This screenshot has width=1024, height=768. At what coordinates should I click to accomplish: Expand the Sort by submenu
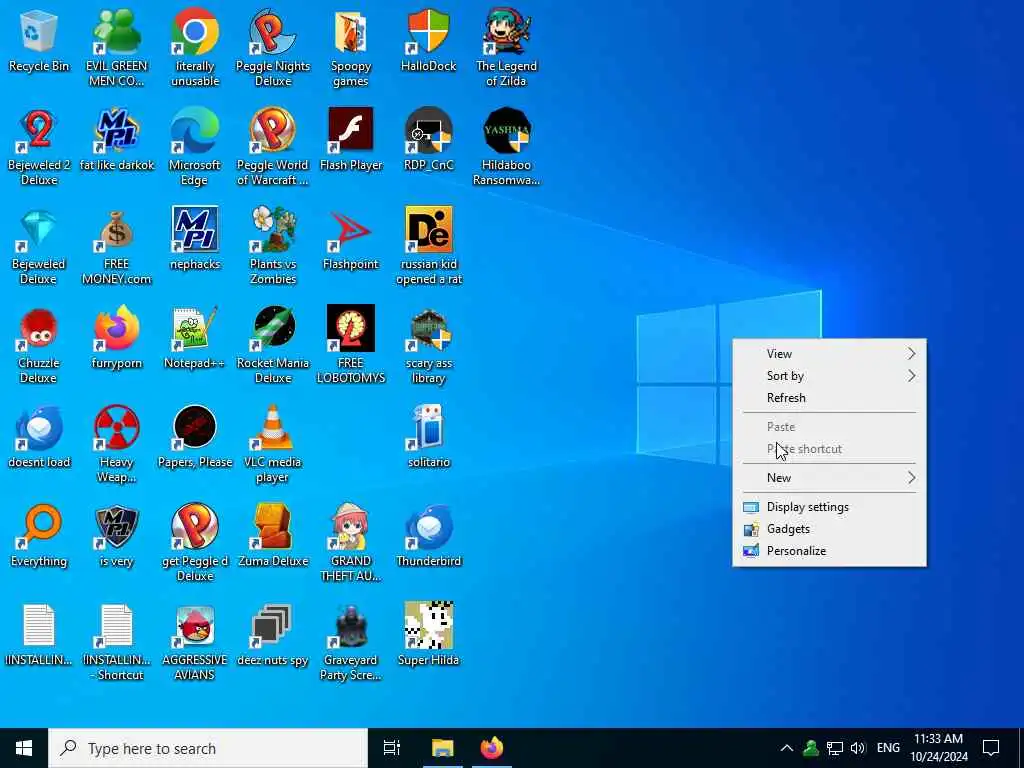[829, 376]
